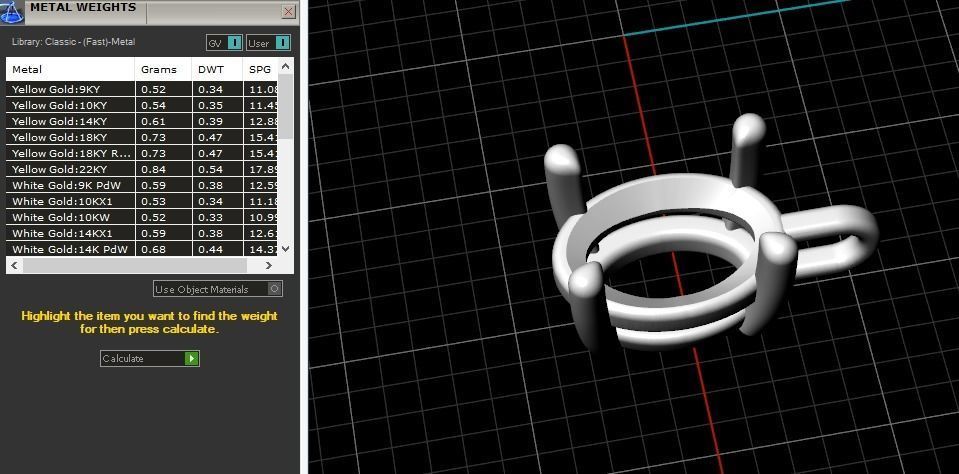959x474 pixels.
Task: Sort by the Metal column header
Action: click(70, 69)
